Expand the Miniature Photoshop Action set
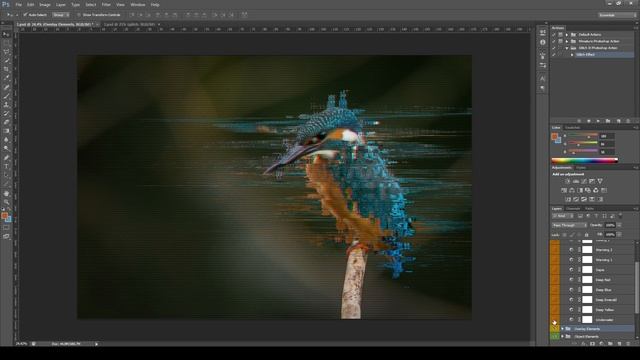Image resolution: width=640 pixels, height=360 pixels. [x=567, y=41]
